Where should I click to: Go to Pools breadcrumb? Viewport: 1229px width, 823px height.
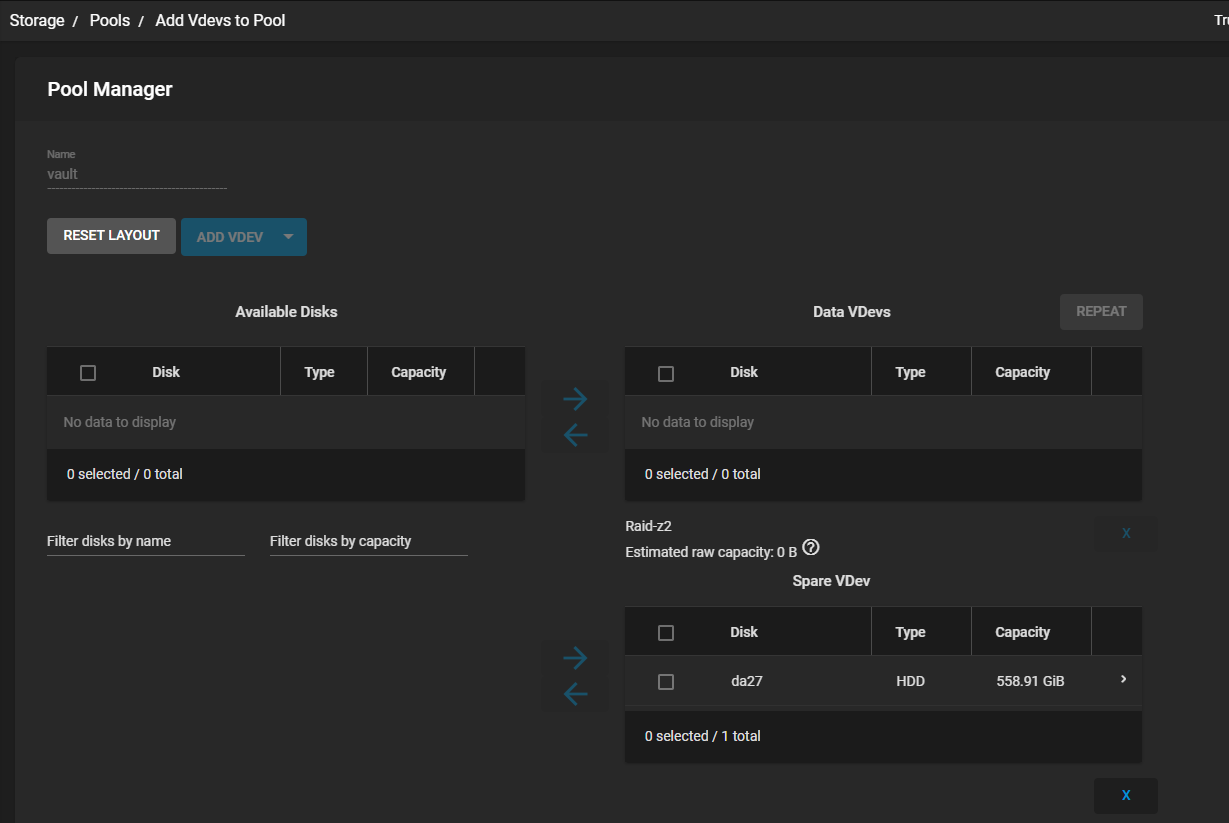pyautogui.click(x=110, y=20)
